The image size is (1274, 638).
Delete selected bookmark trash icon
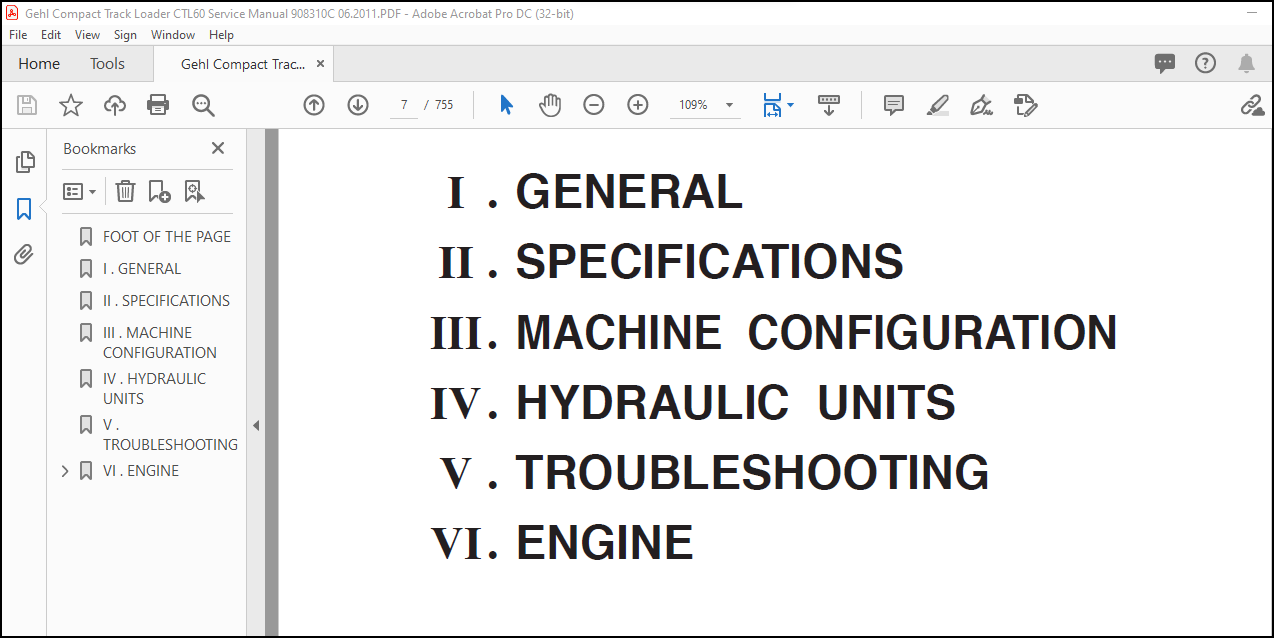pyautogui.click(x=125, y=191)
